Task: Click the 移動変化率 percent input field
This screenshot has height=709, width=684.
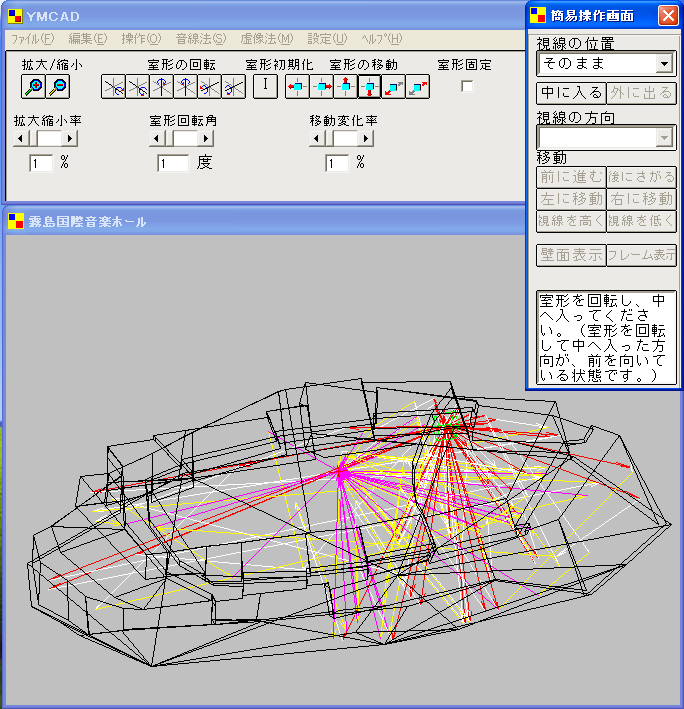Action: pos(337,163)
